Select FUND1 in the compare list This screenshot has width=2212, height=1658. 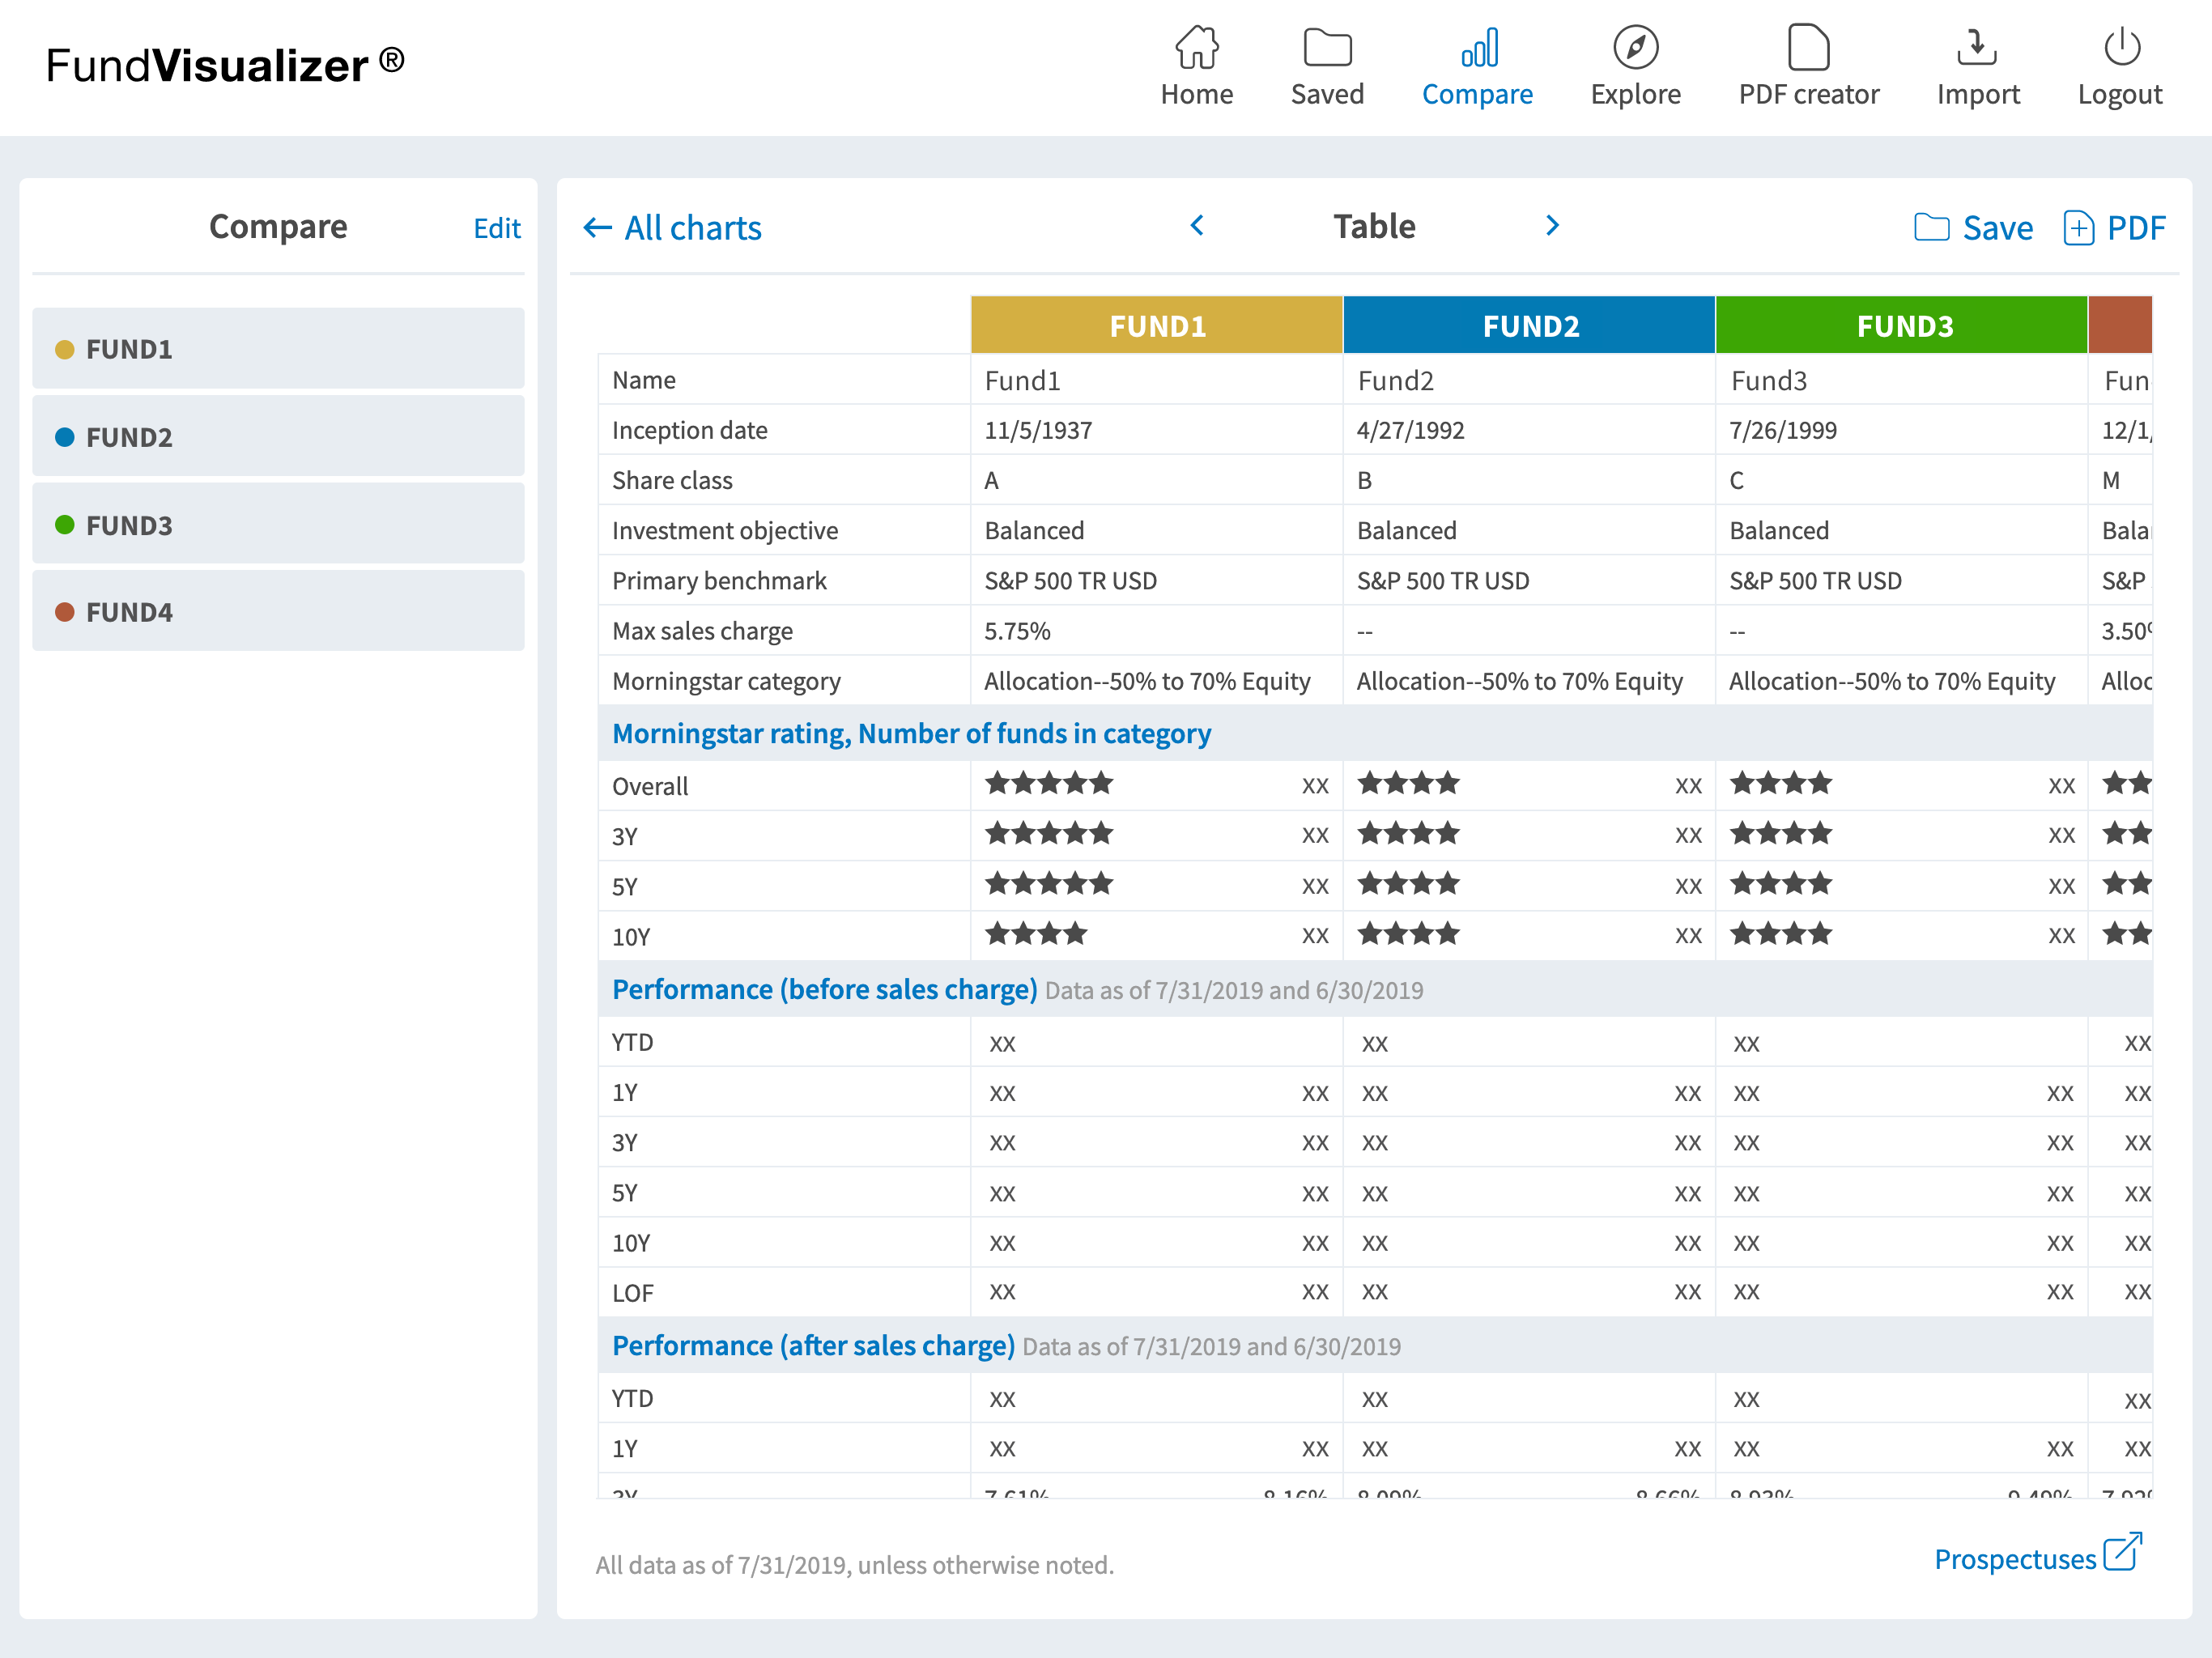[x=278, y=349]
